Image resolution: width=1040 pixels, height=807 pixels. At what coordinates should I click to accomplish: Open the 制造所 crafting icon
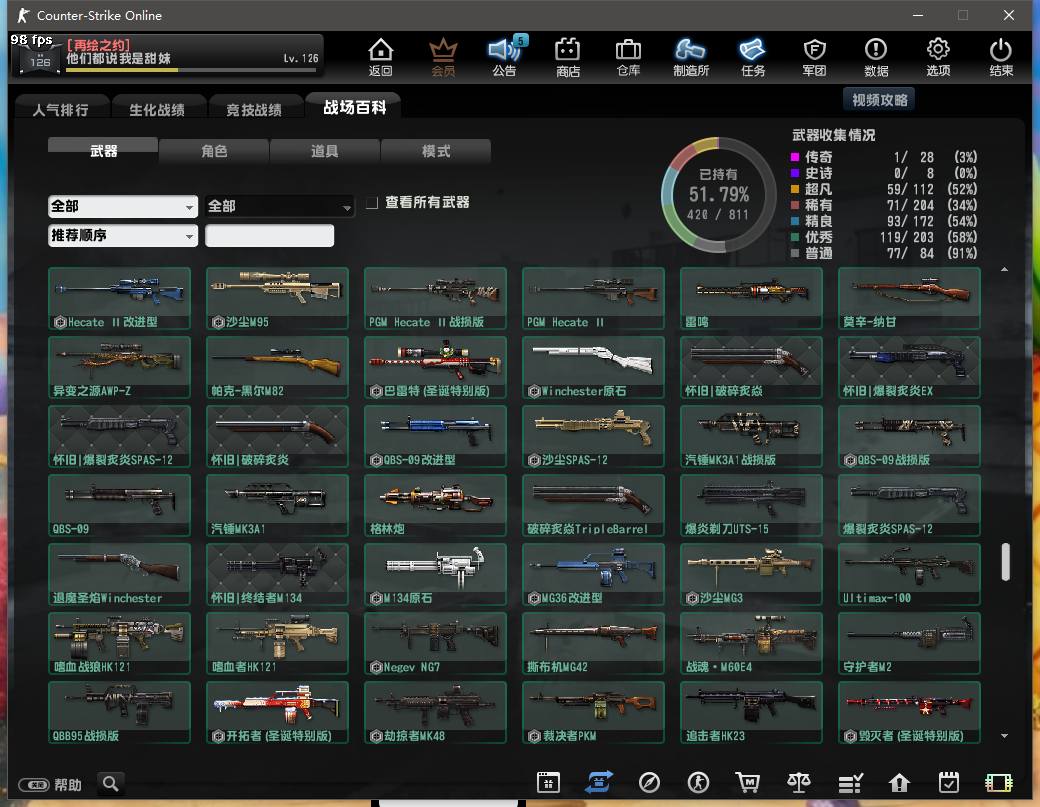(x=690, y=56)
